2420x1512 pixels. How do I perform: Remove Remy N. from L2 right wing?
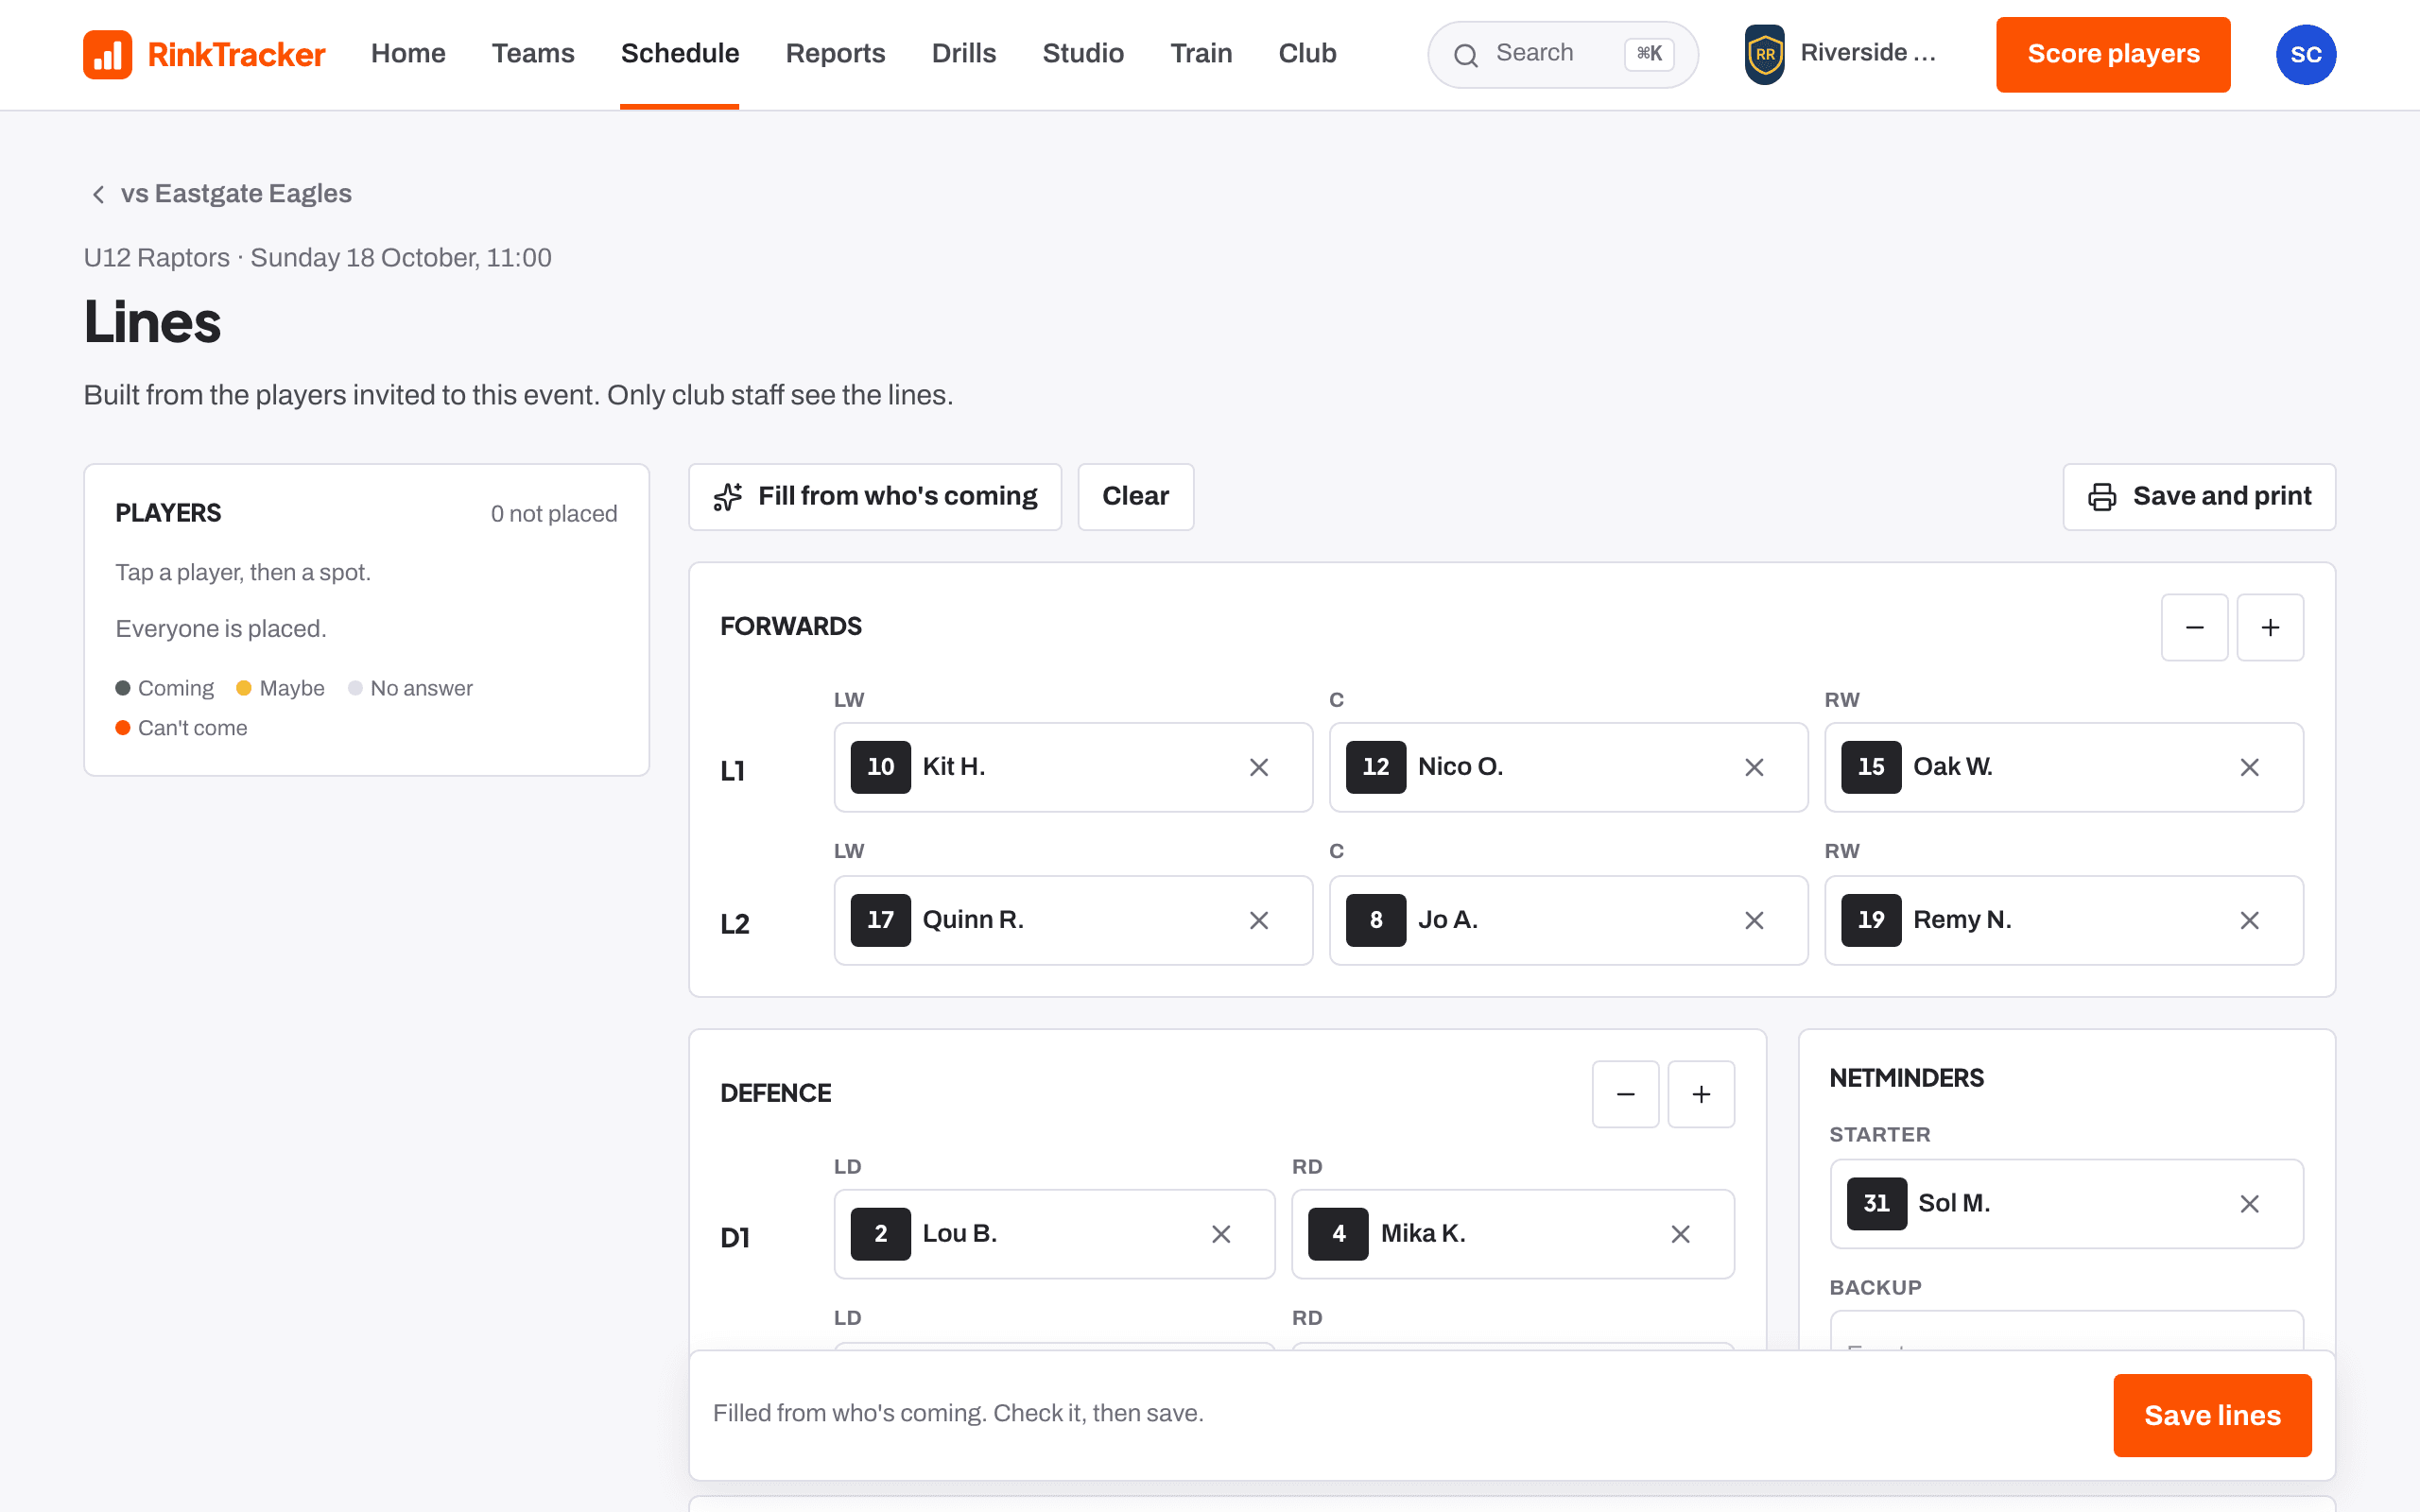tap(2249, 920)
